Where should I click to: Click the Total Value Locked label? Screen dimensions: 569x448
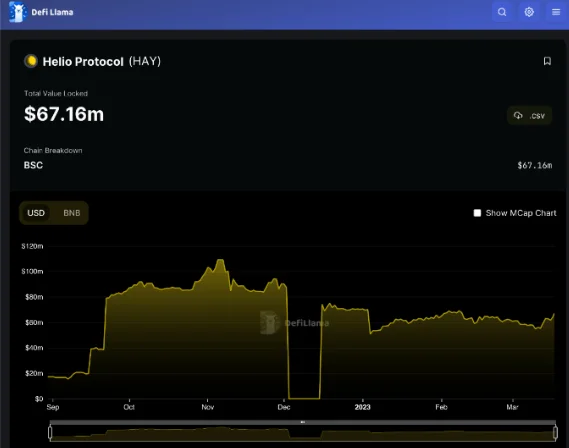click(x=56, y=93)
